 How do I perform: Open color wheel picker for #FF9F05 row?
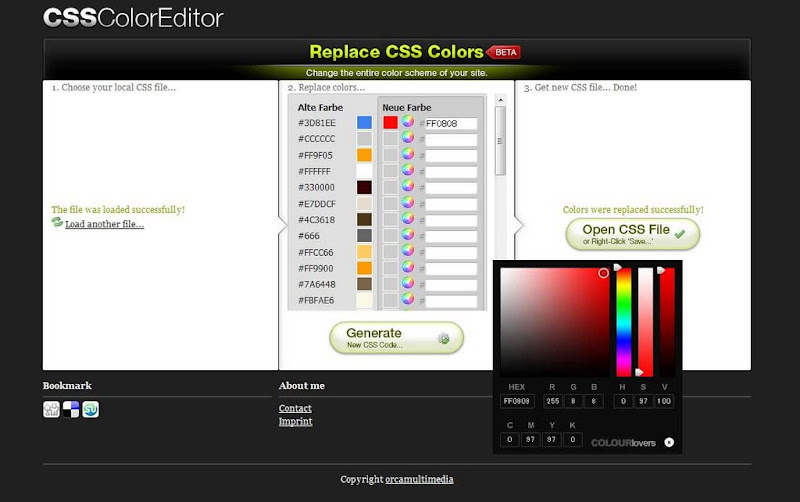408,154
